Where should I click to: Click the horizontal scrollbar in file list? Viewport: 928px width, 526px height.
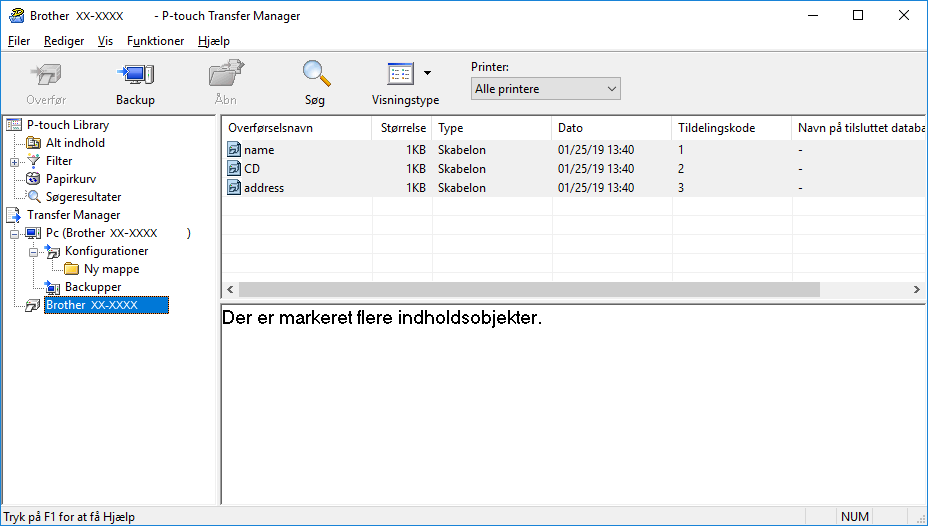528,289
